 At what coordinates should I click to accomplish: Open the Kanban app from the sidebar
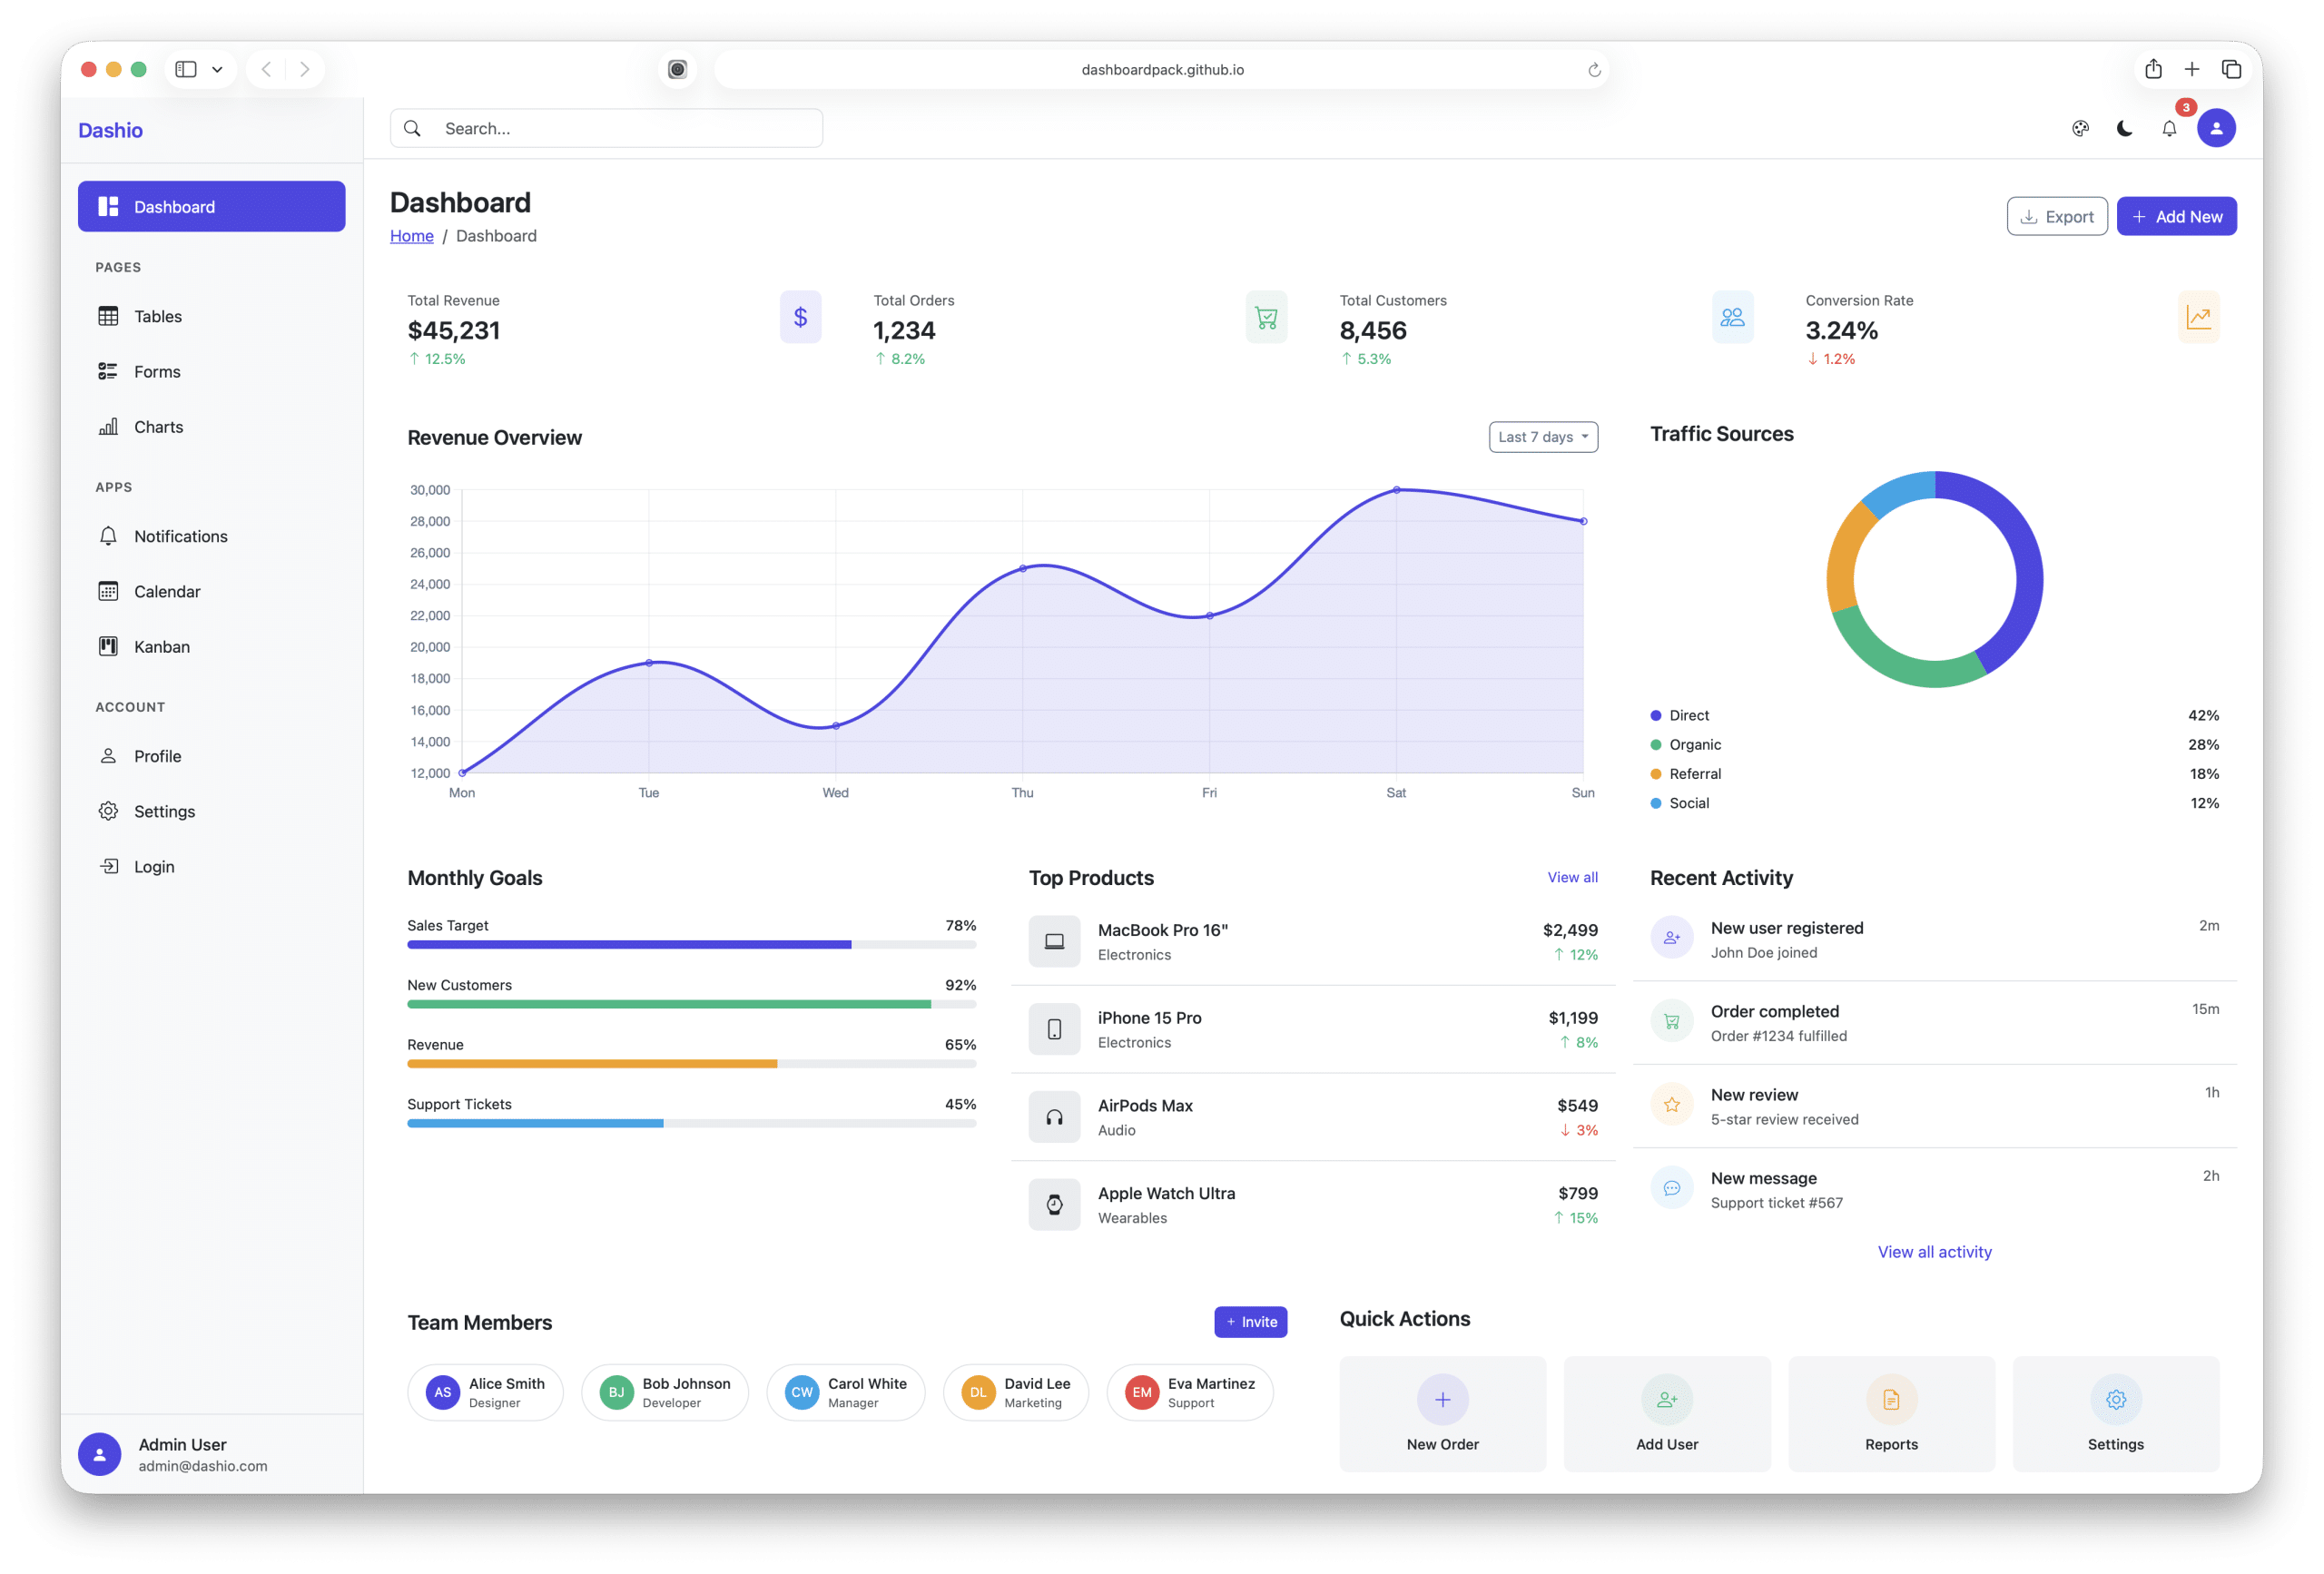click(161, 646)
